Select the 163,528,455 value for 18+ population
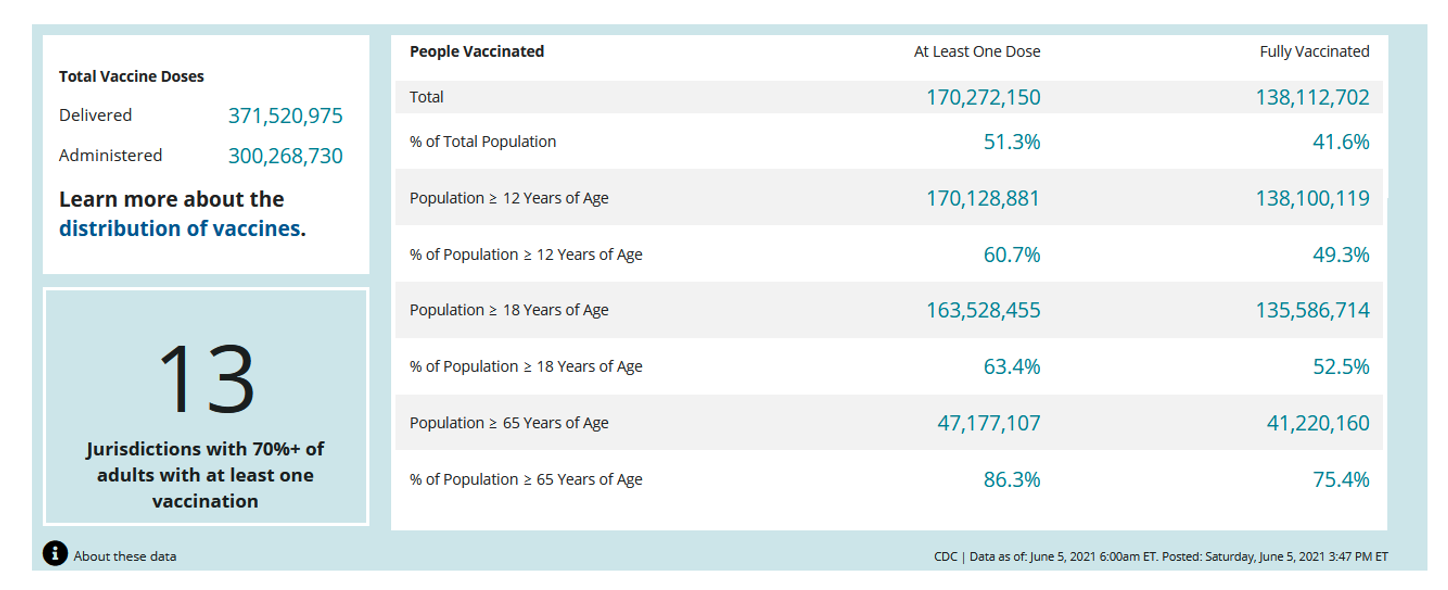Screen dimensions: 1448x590 click(x=983, y=310)
